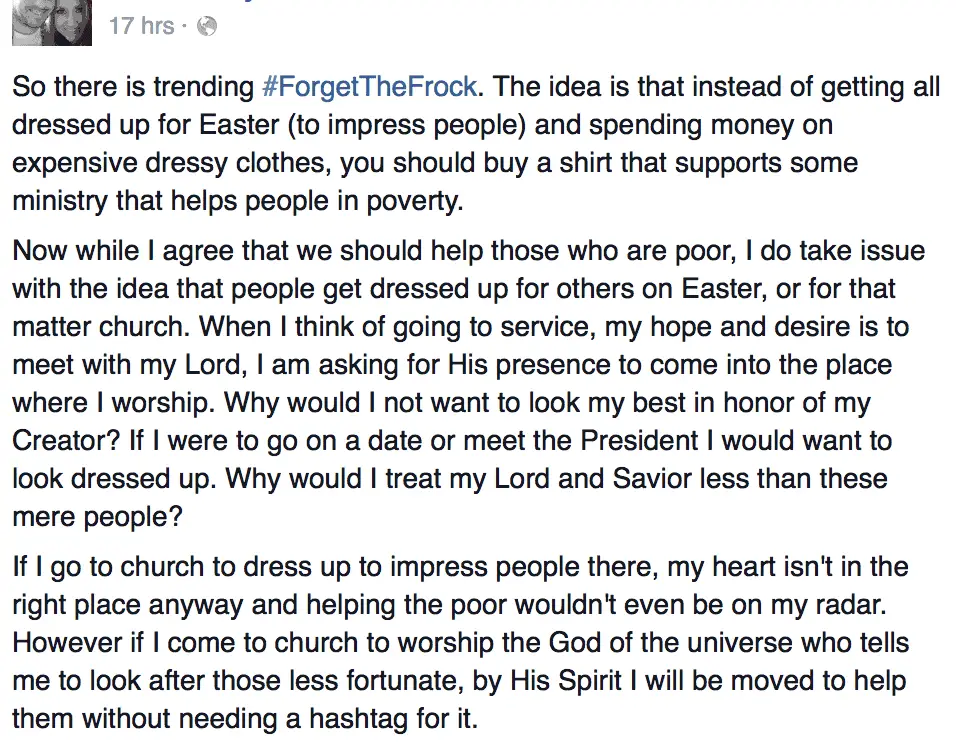Click the globe public privacy icon

tap(207, 26)
